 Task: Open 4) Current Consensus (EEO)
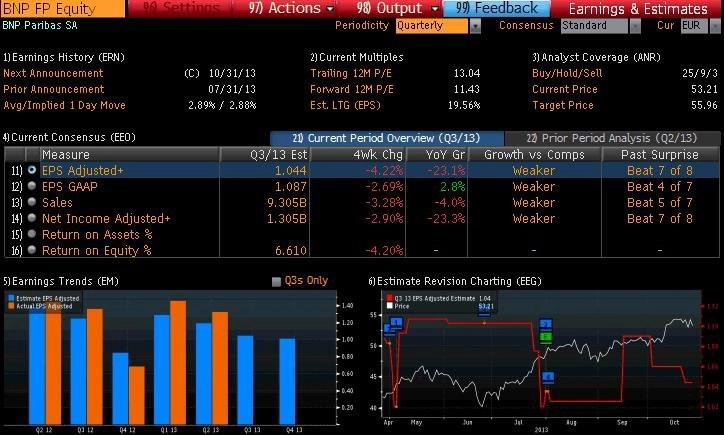69,138
